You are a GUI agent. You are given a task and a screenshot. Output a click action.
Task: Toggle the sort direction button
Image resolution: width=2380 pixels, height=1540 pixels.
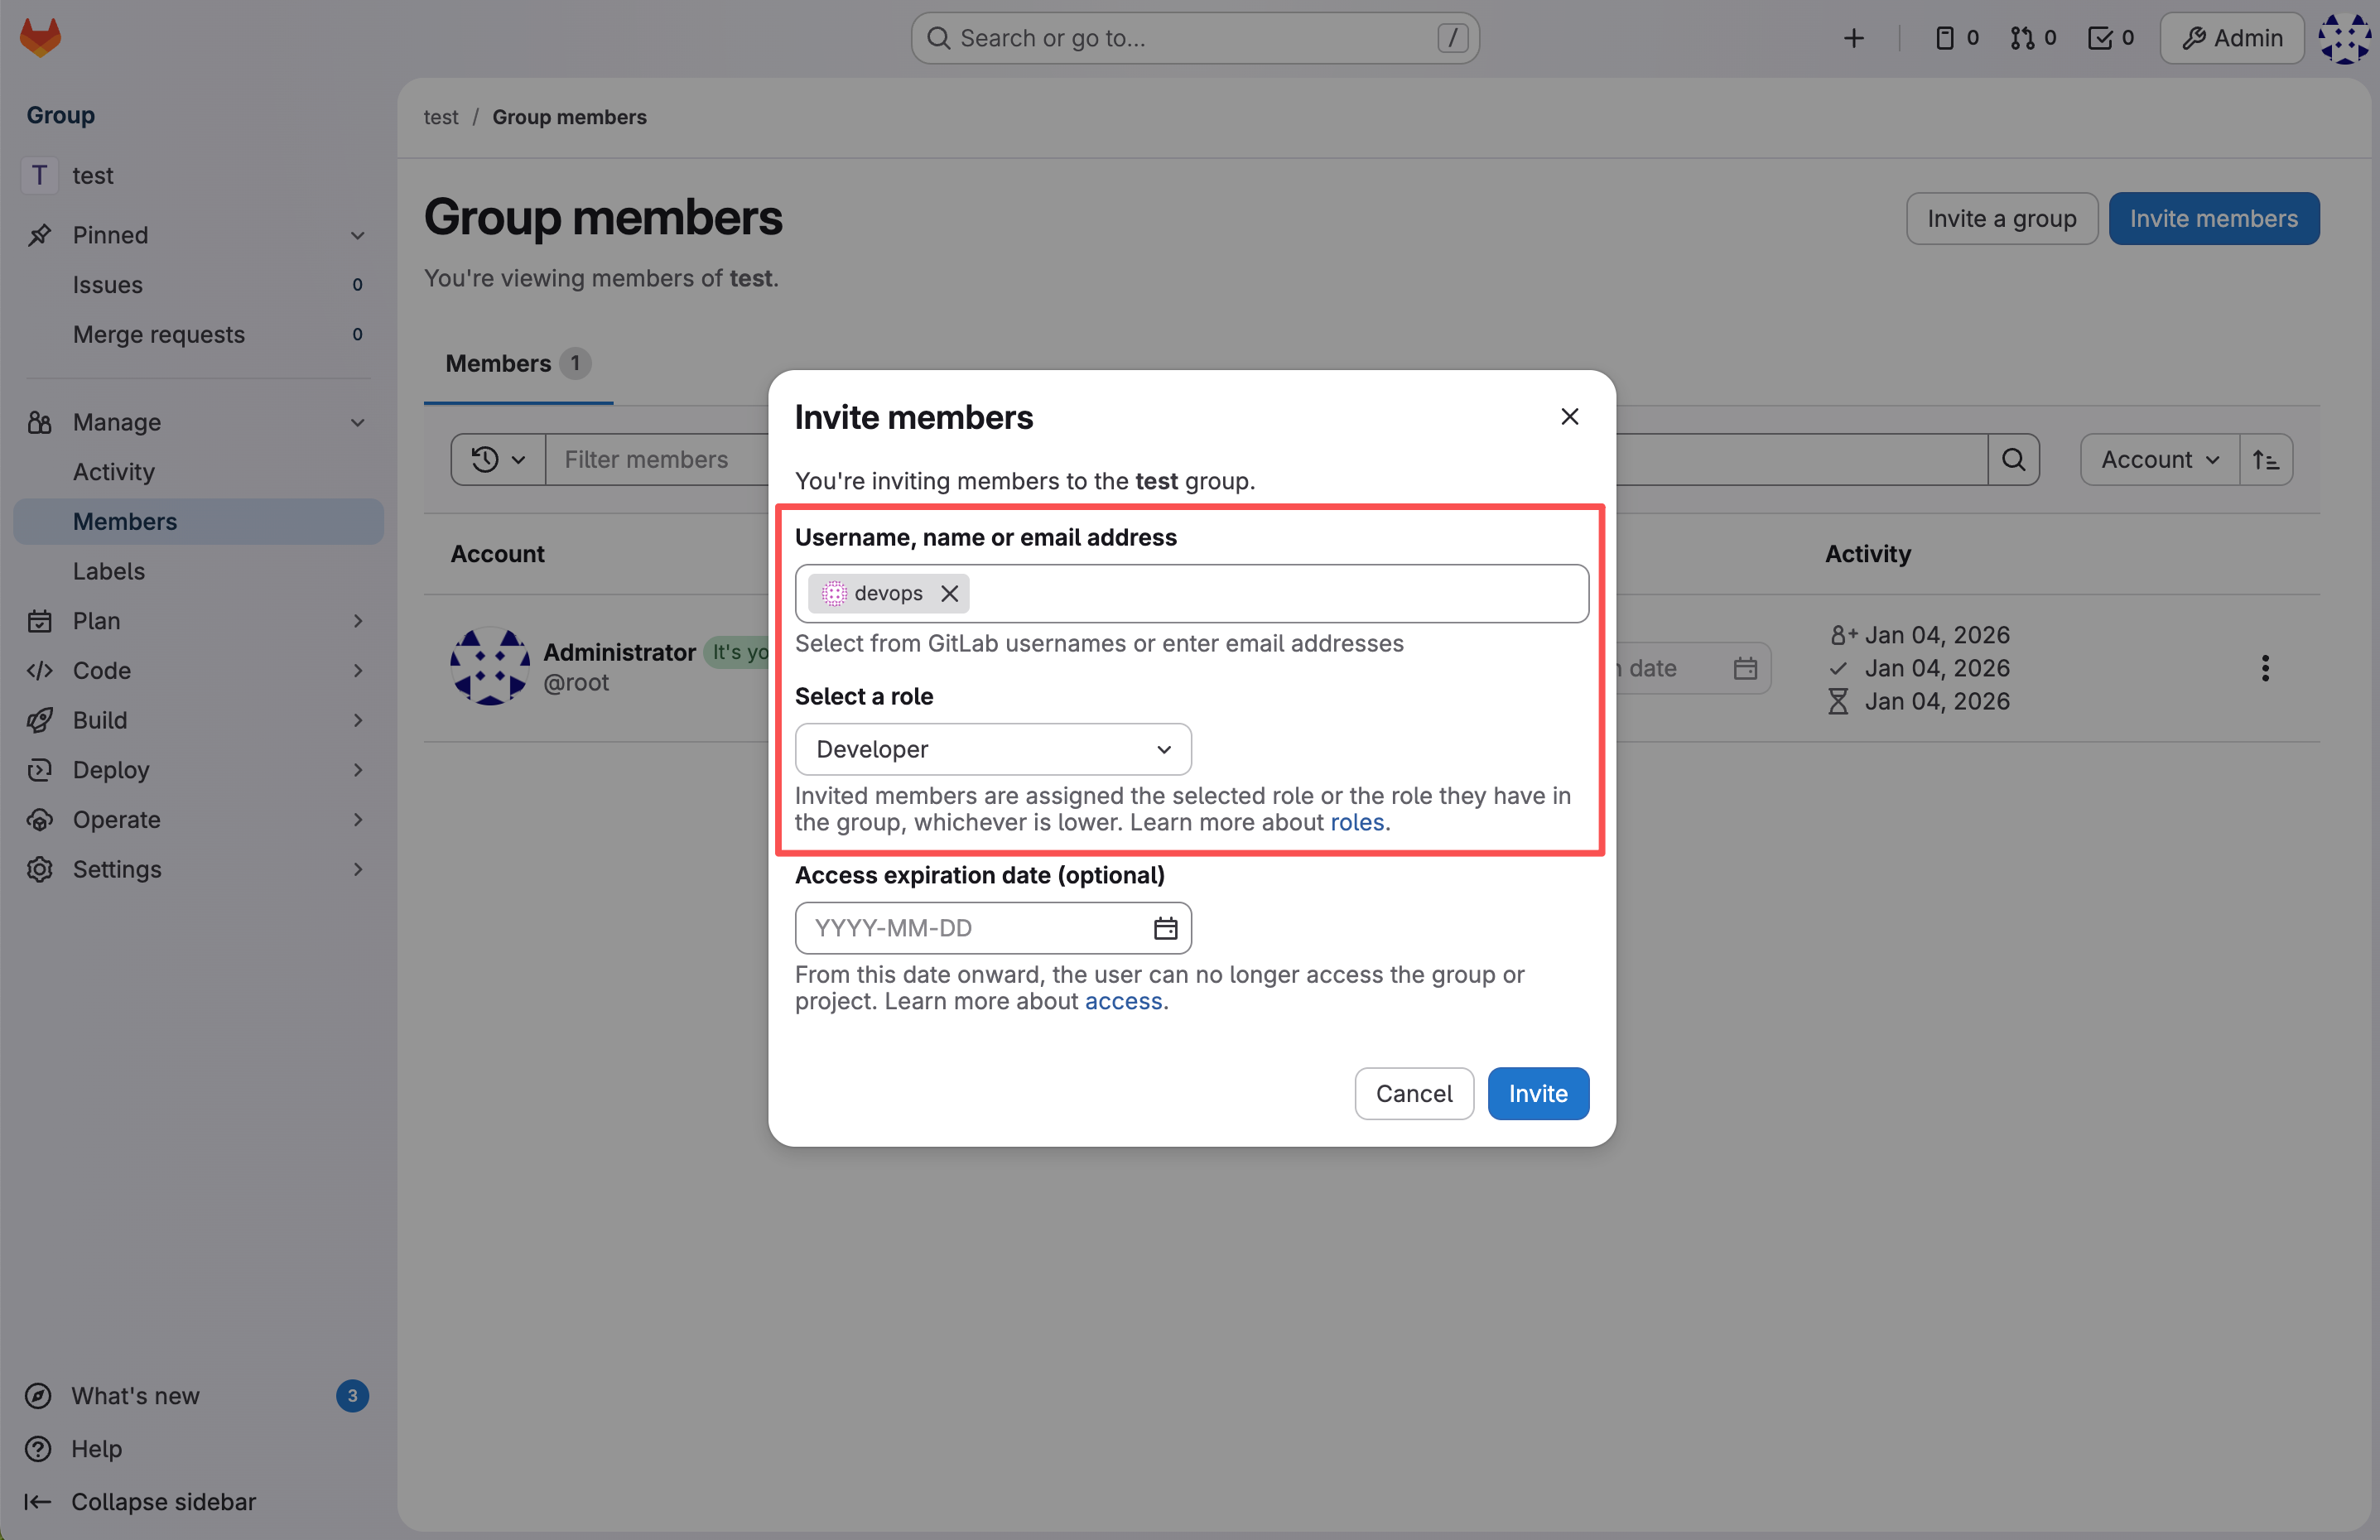pyautogui.click(x=2266, y=459)
